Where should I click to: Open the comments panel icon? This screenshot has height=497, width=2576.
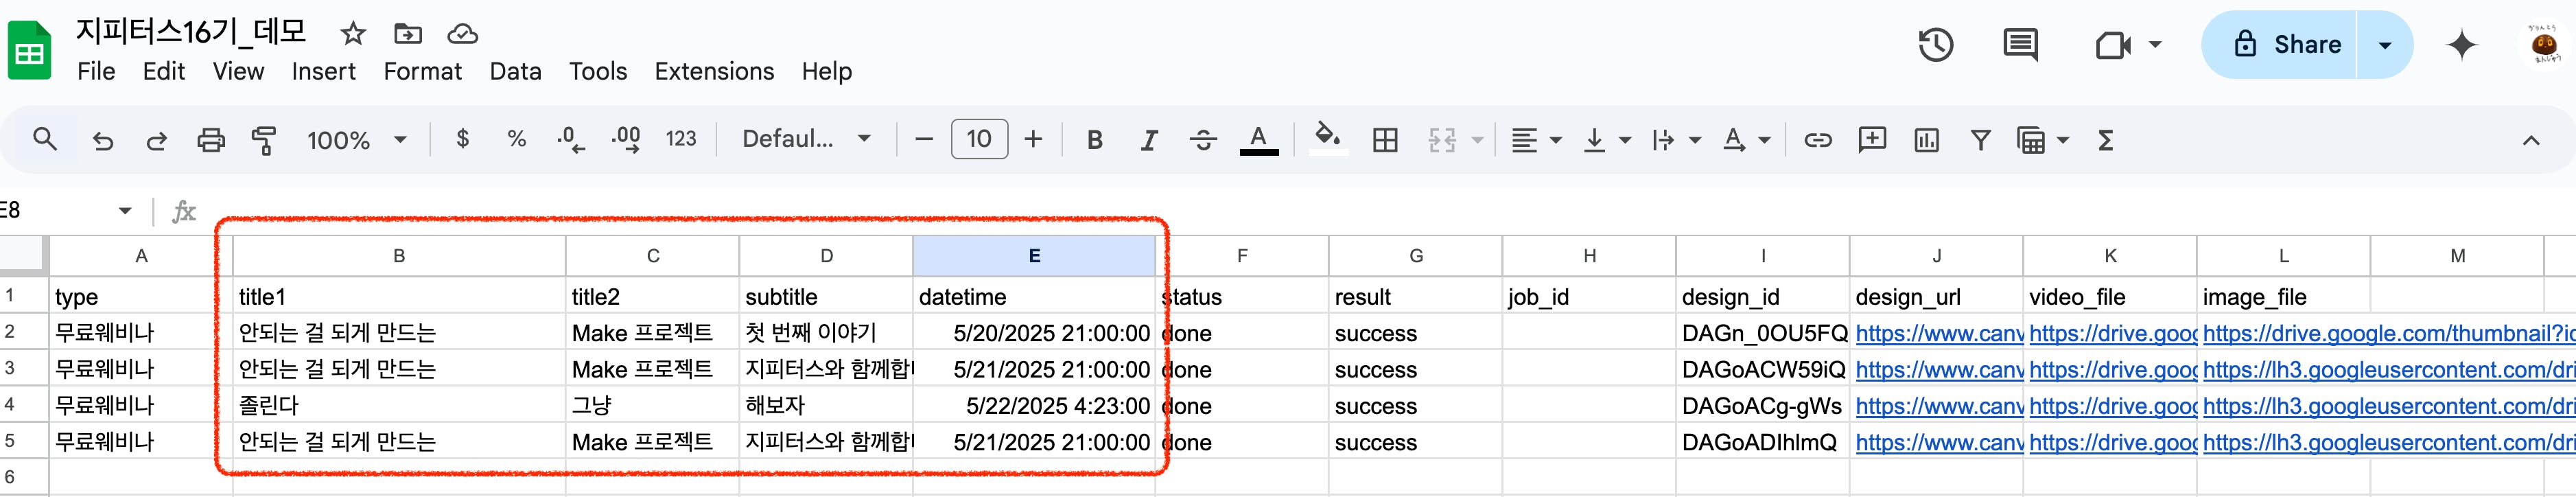(2020, 45)
